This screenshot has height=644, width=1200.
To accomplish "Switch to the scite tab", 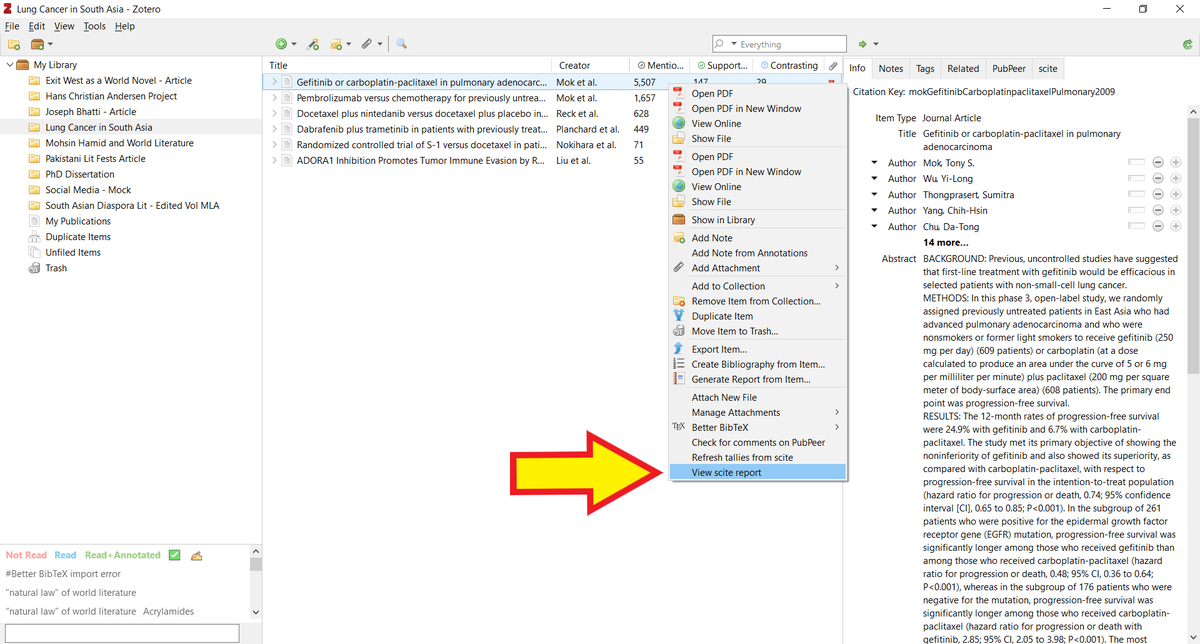I will pos(1048,68).
